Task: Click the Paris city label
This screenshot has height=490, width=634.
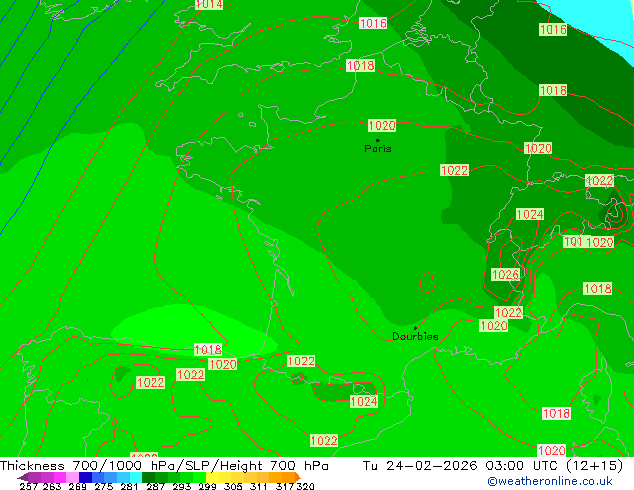Action: click(378, 148)
